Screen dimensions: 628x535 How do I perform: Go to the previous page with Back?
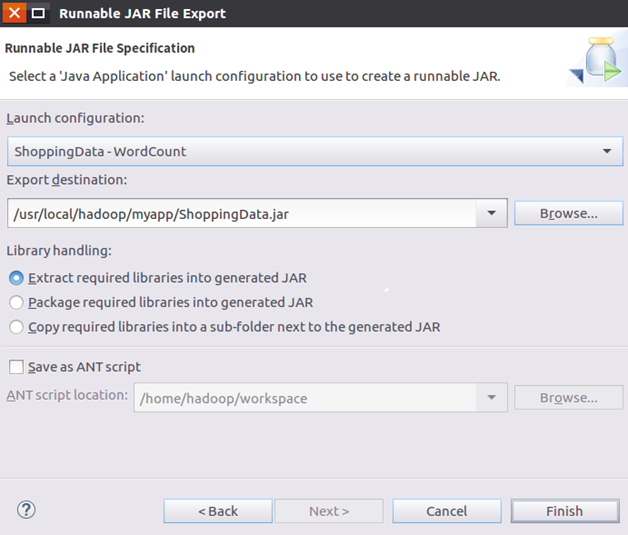pos(217,511)
